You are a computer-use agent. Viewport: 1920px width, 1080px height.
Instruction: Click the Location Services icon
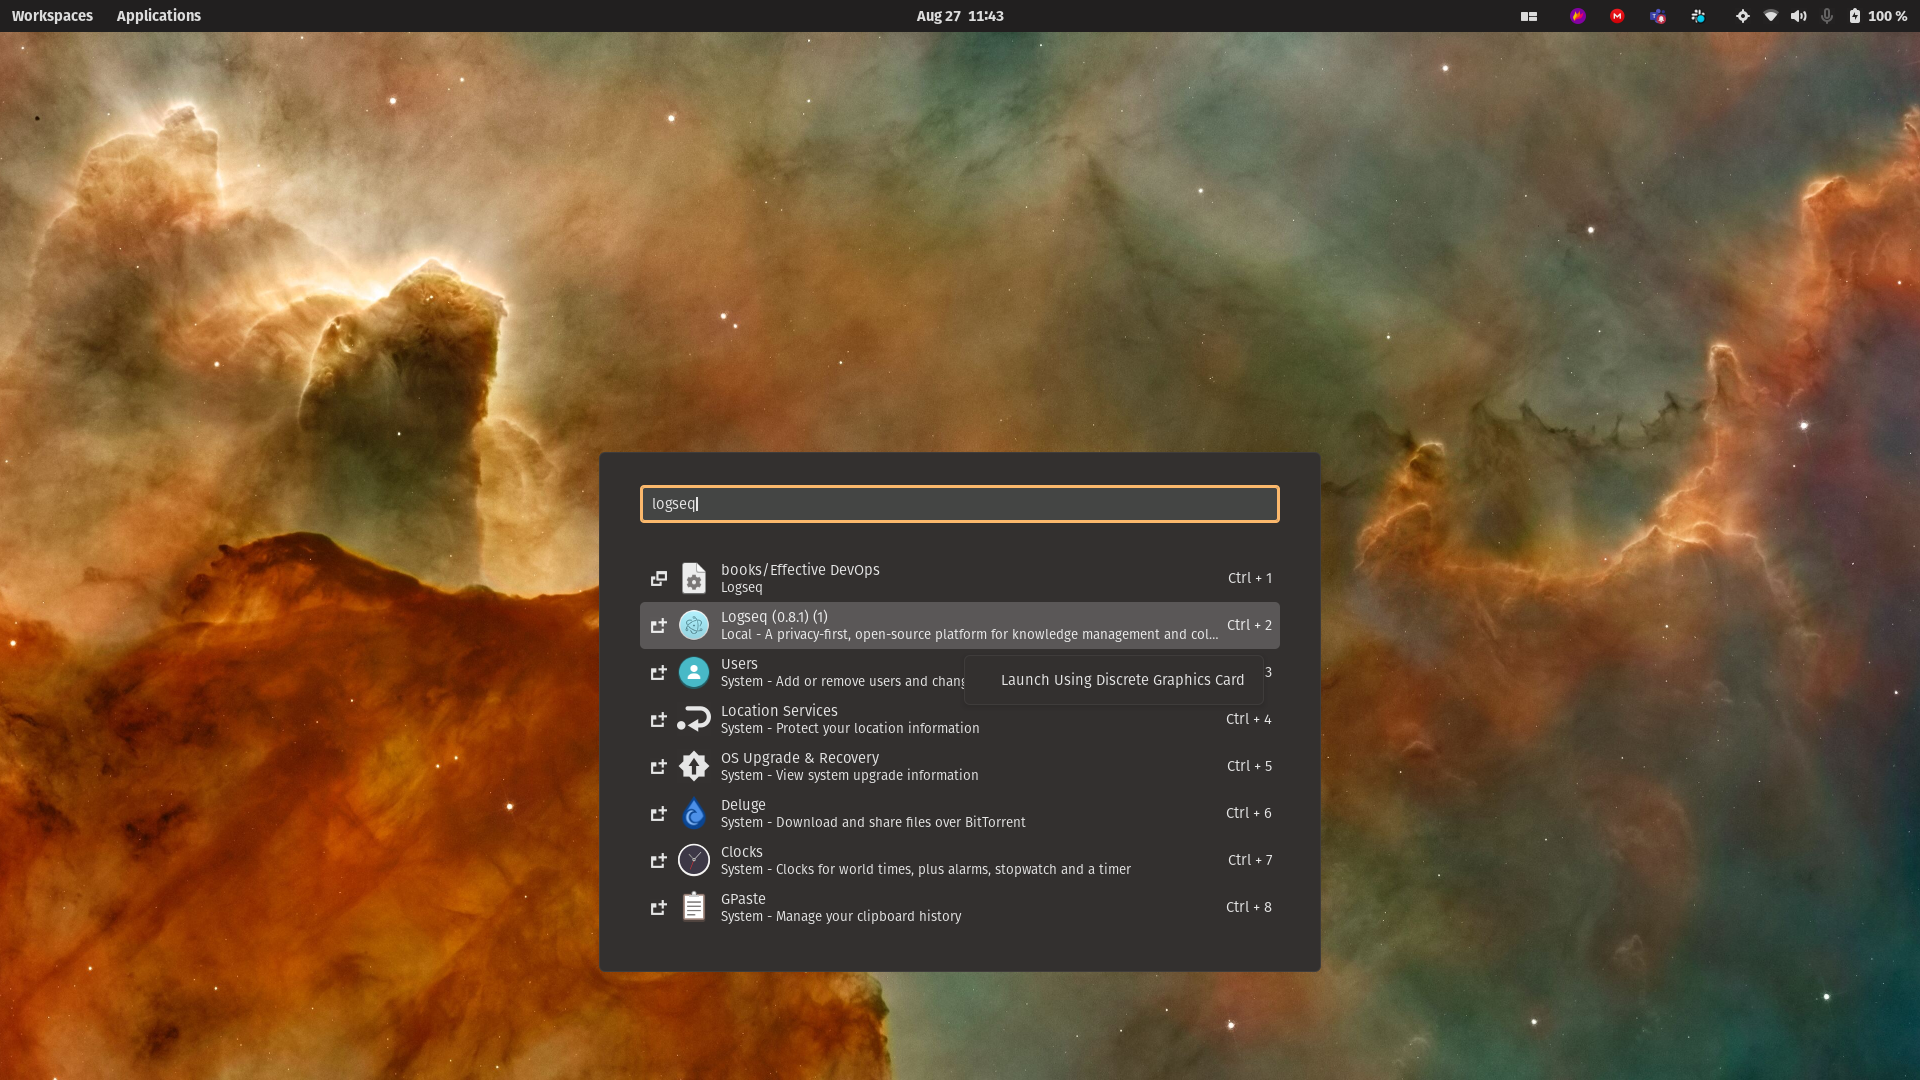pos(693,719)
